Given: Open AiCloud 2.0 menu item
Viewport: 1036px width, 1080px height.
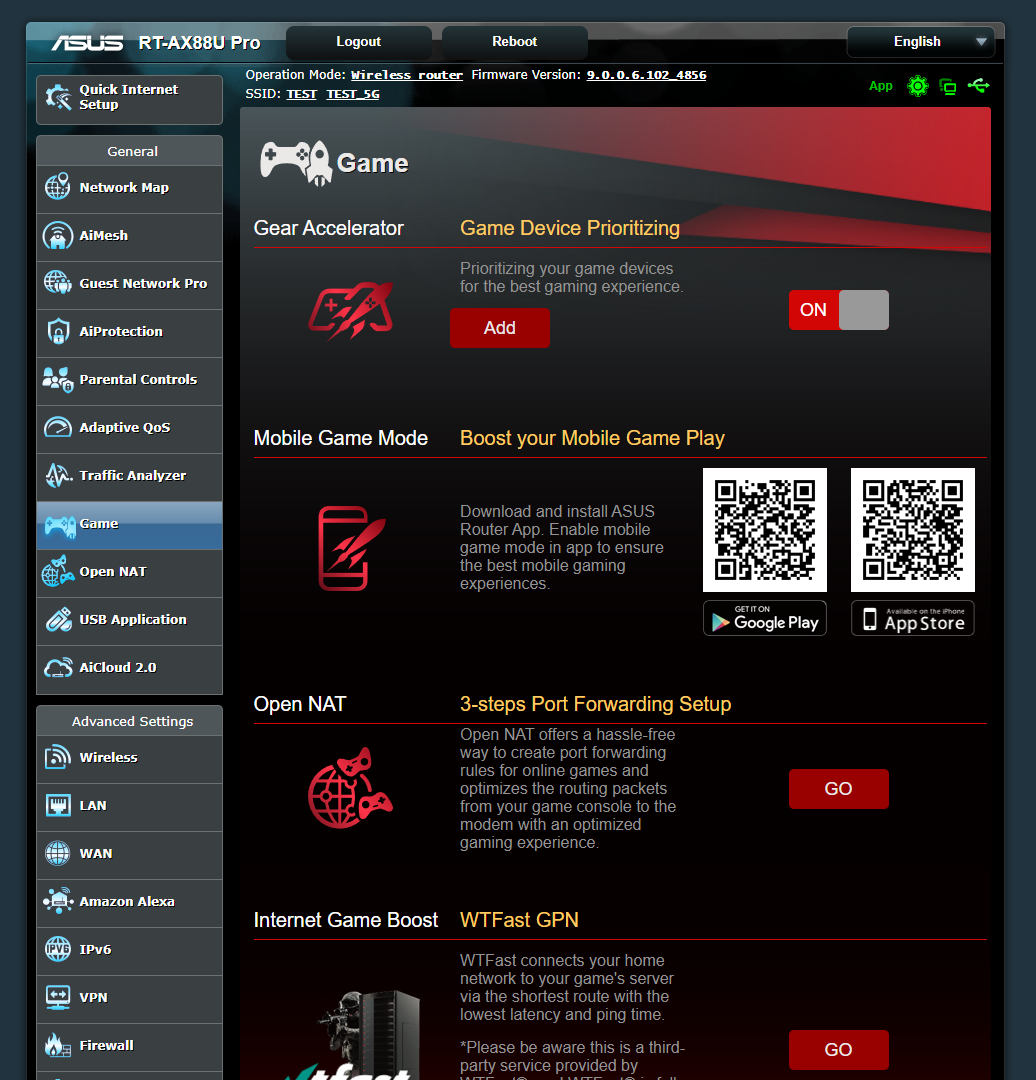Looking at the screenshot, I should (x=130, y=669).
